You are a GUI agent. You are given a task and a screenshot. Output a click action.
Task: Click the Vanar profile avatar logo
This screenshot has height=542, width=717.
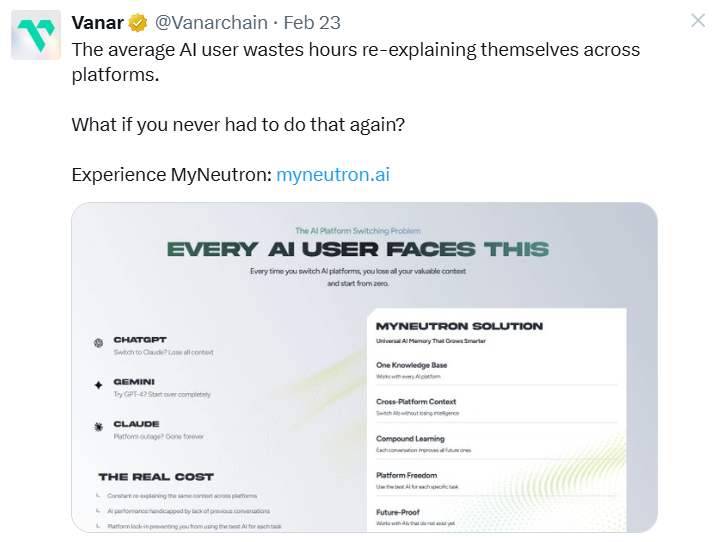[x=38, y=35]
